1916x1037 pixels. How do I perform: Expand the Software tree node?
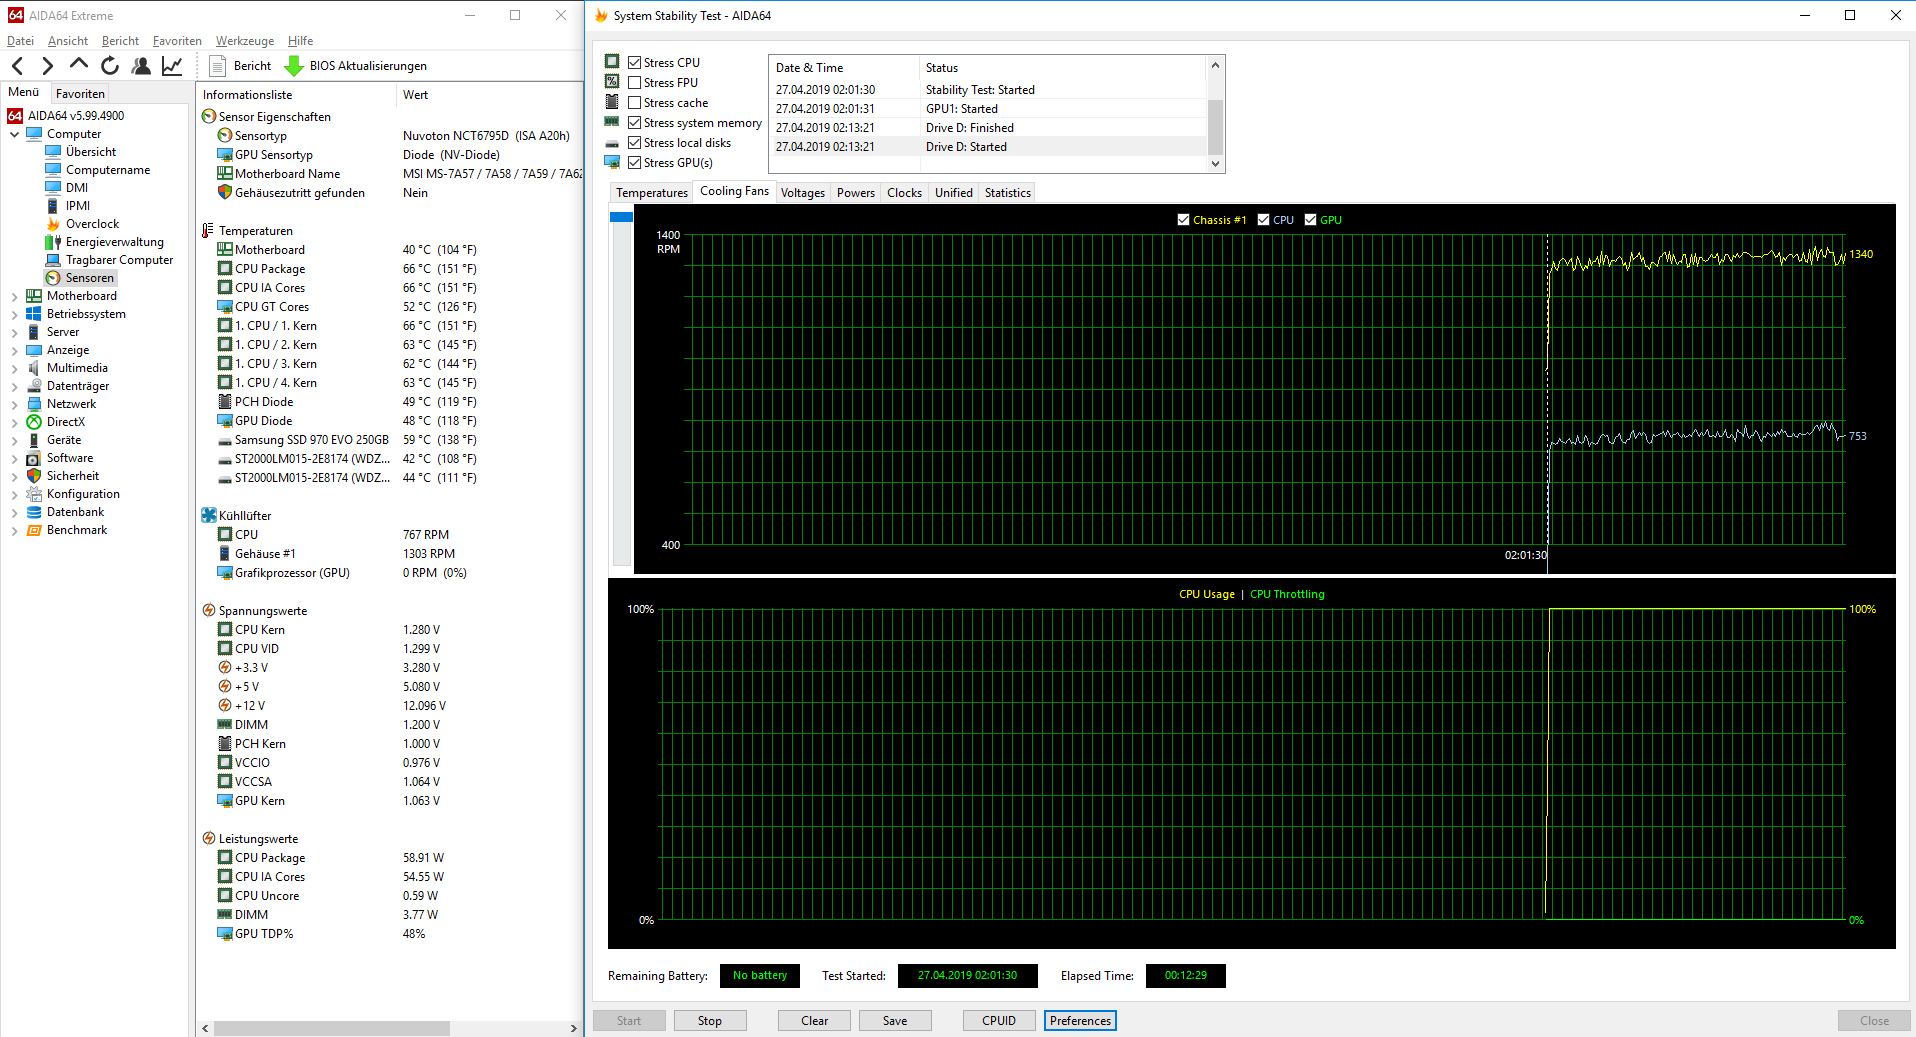pos(14,458)
